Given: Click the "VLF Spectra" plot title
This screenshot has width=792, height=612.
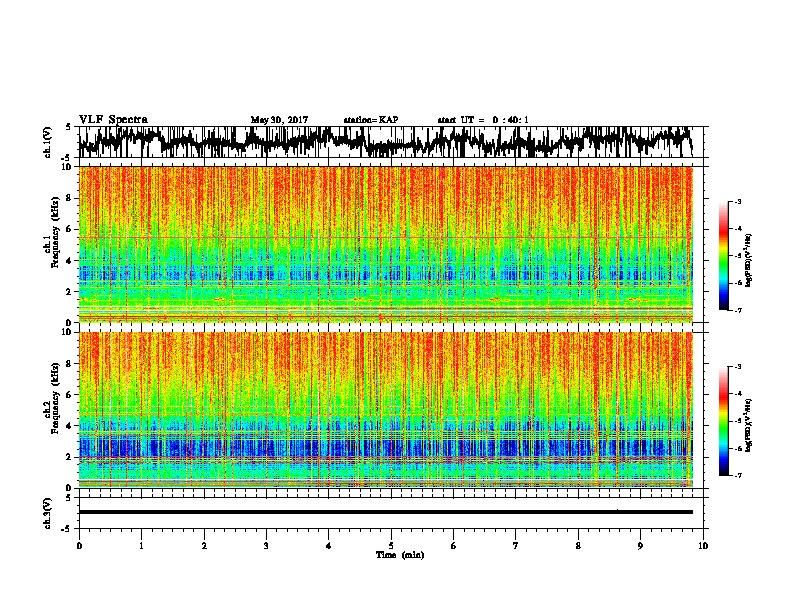Looking at the screenshot, I should (113, 119).
